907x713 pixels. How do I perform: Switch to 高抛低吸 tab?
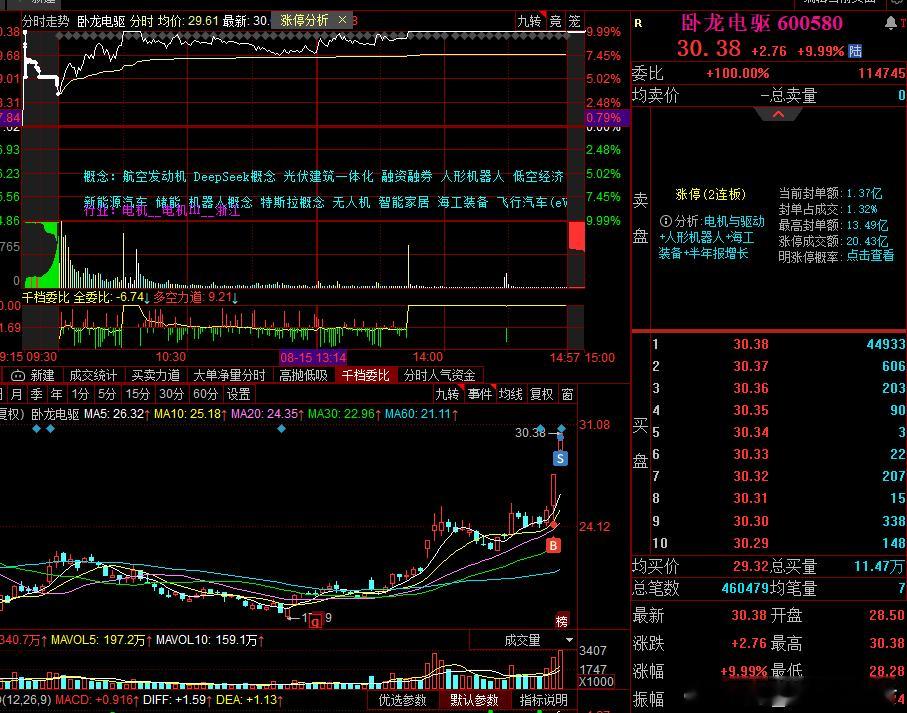point(303,376)
